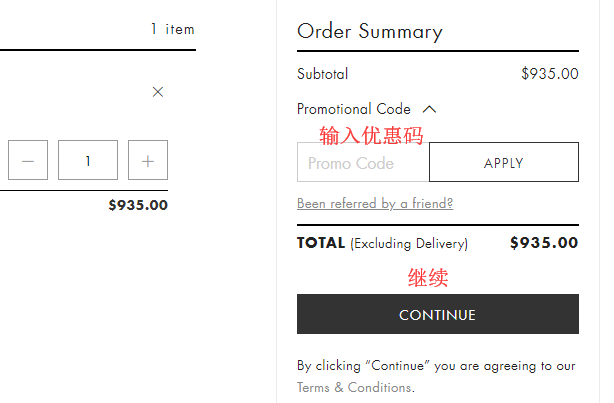Viewport: 614px width, 403px height.
Task: Click the '1 item' count text
Action: 172,29
